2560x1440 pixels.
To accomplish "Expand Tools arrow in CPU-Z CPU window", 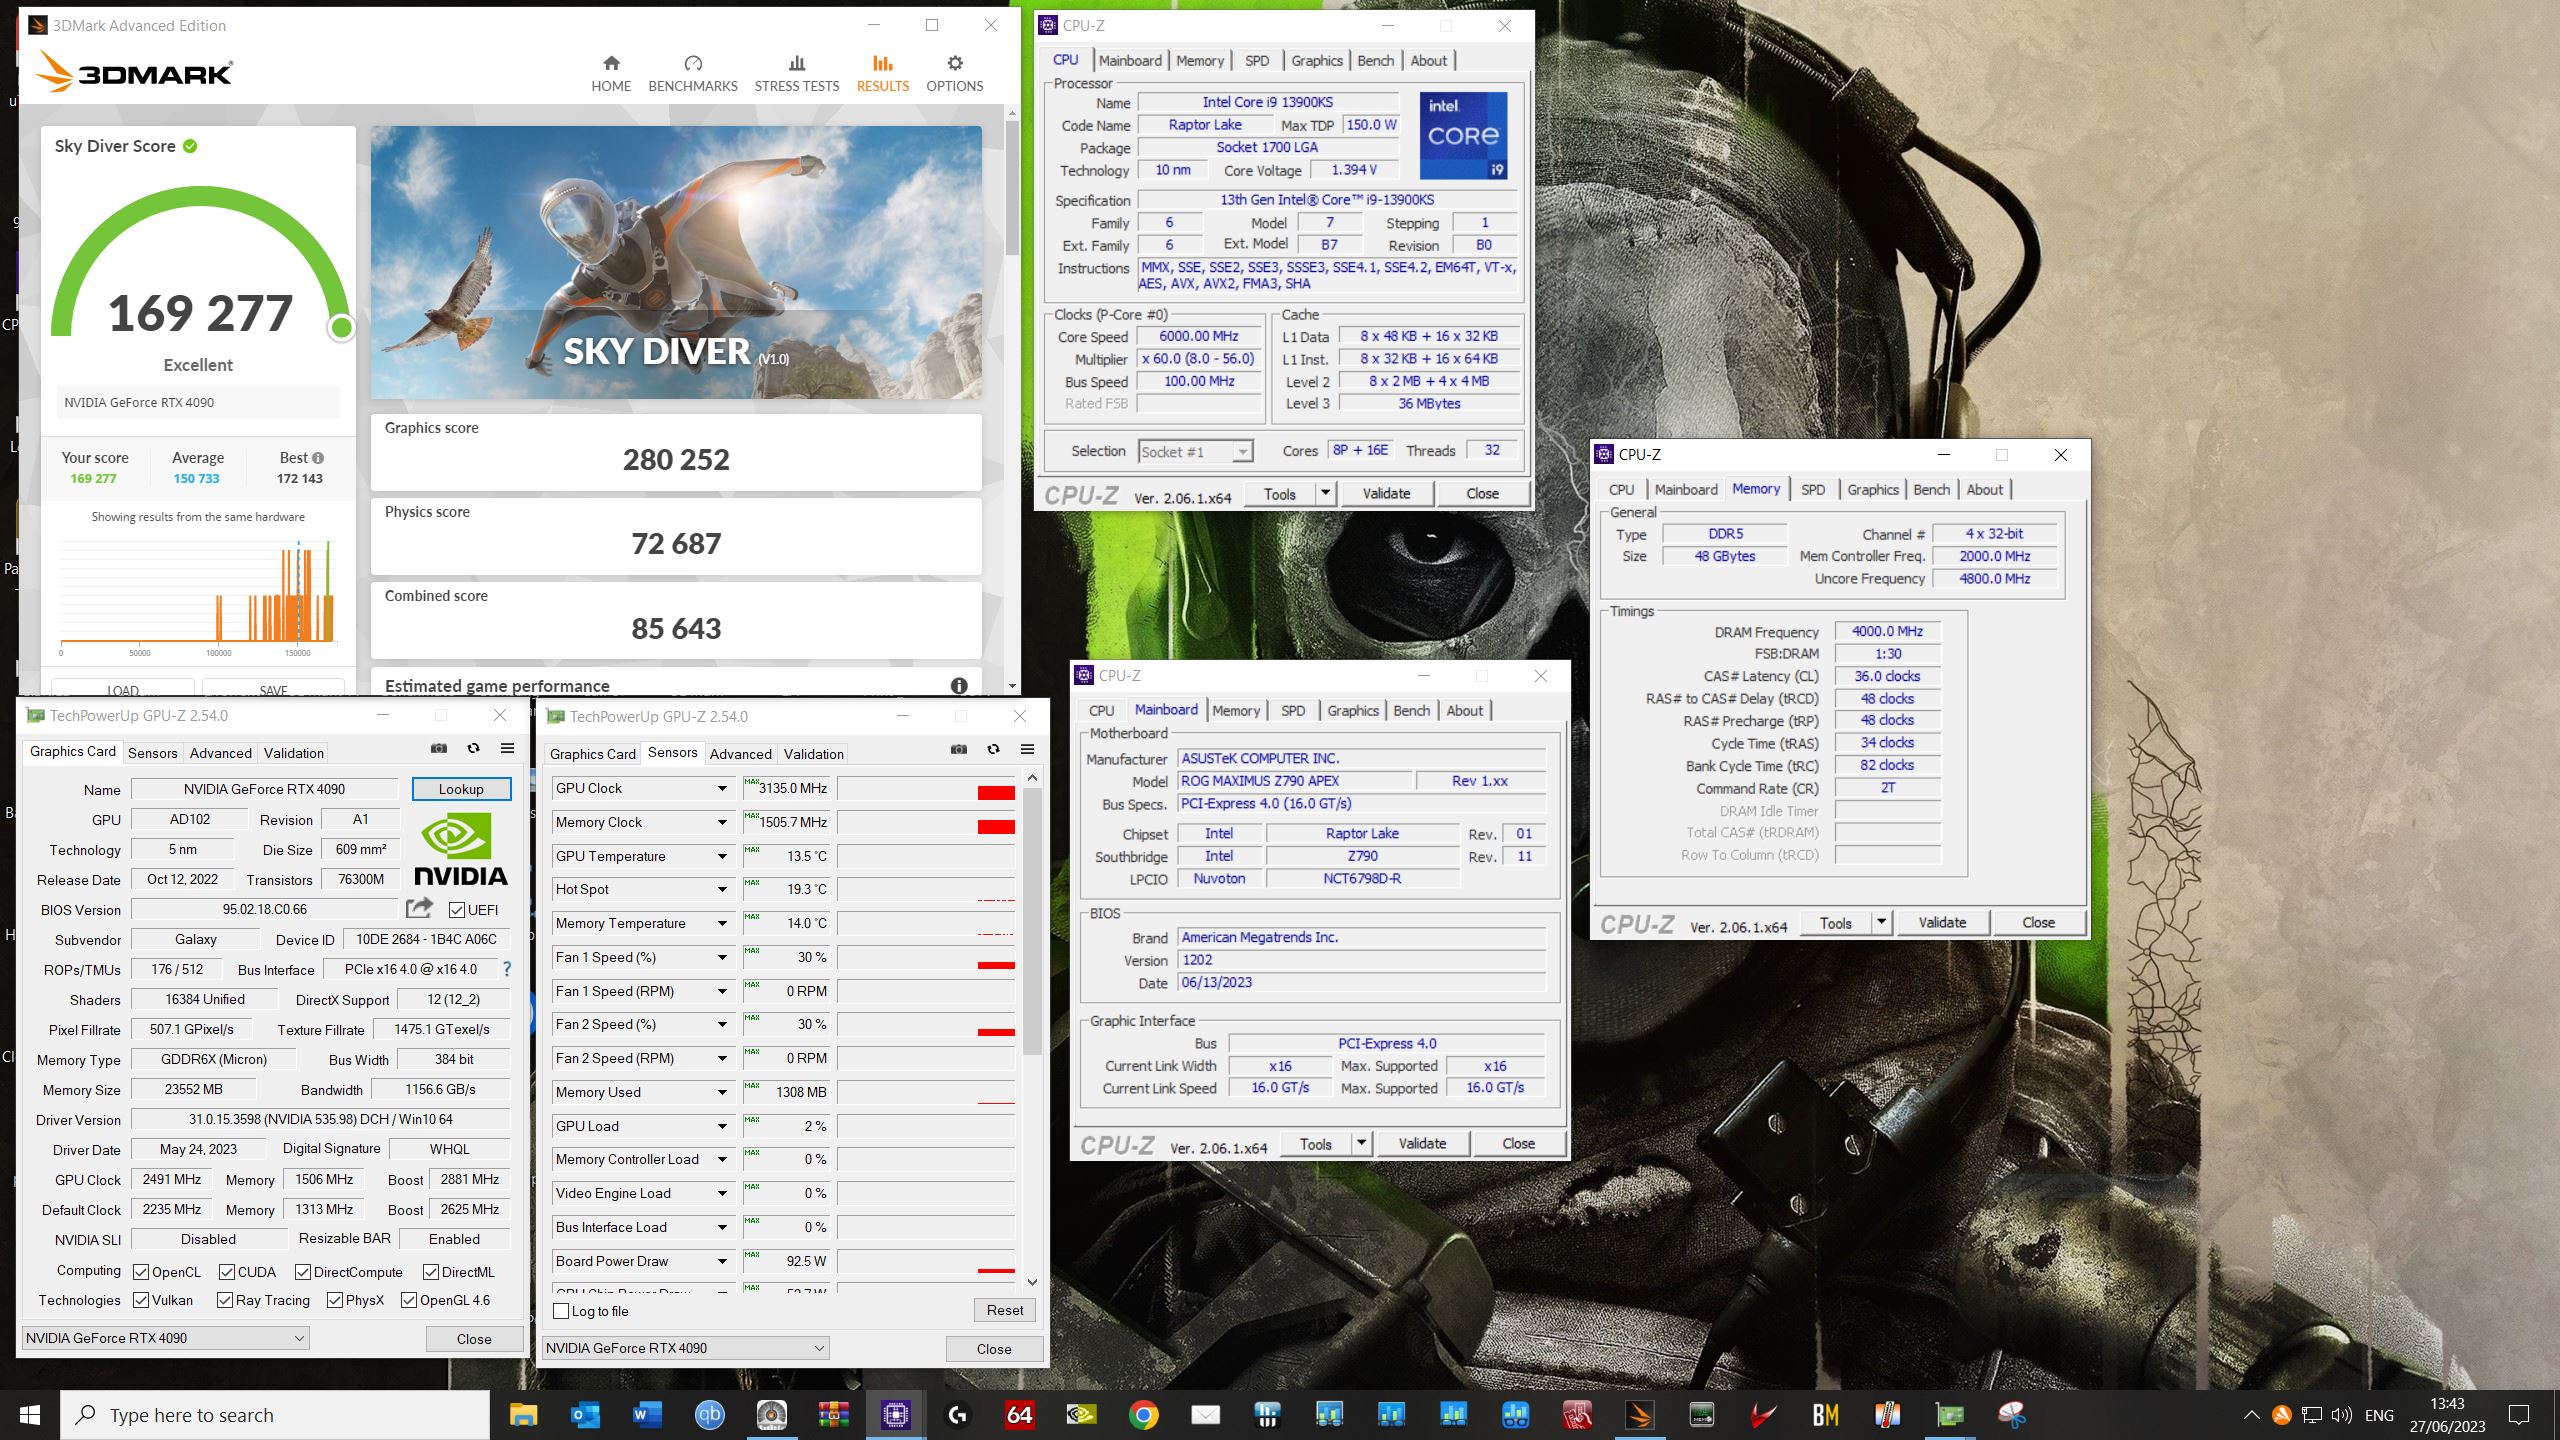I will (x=1326, y=493).
